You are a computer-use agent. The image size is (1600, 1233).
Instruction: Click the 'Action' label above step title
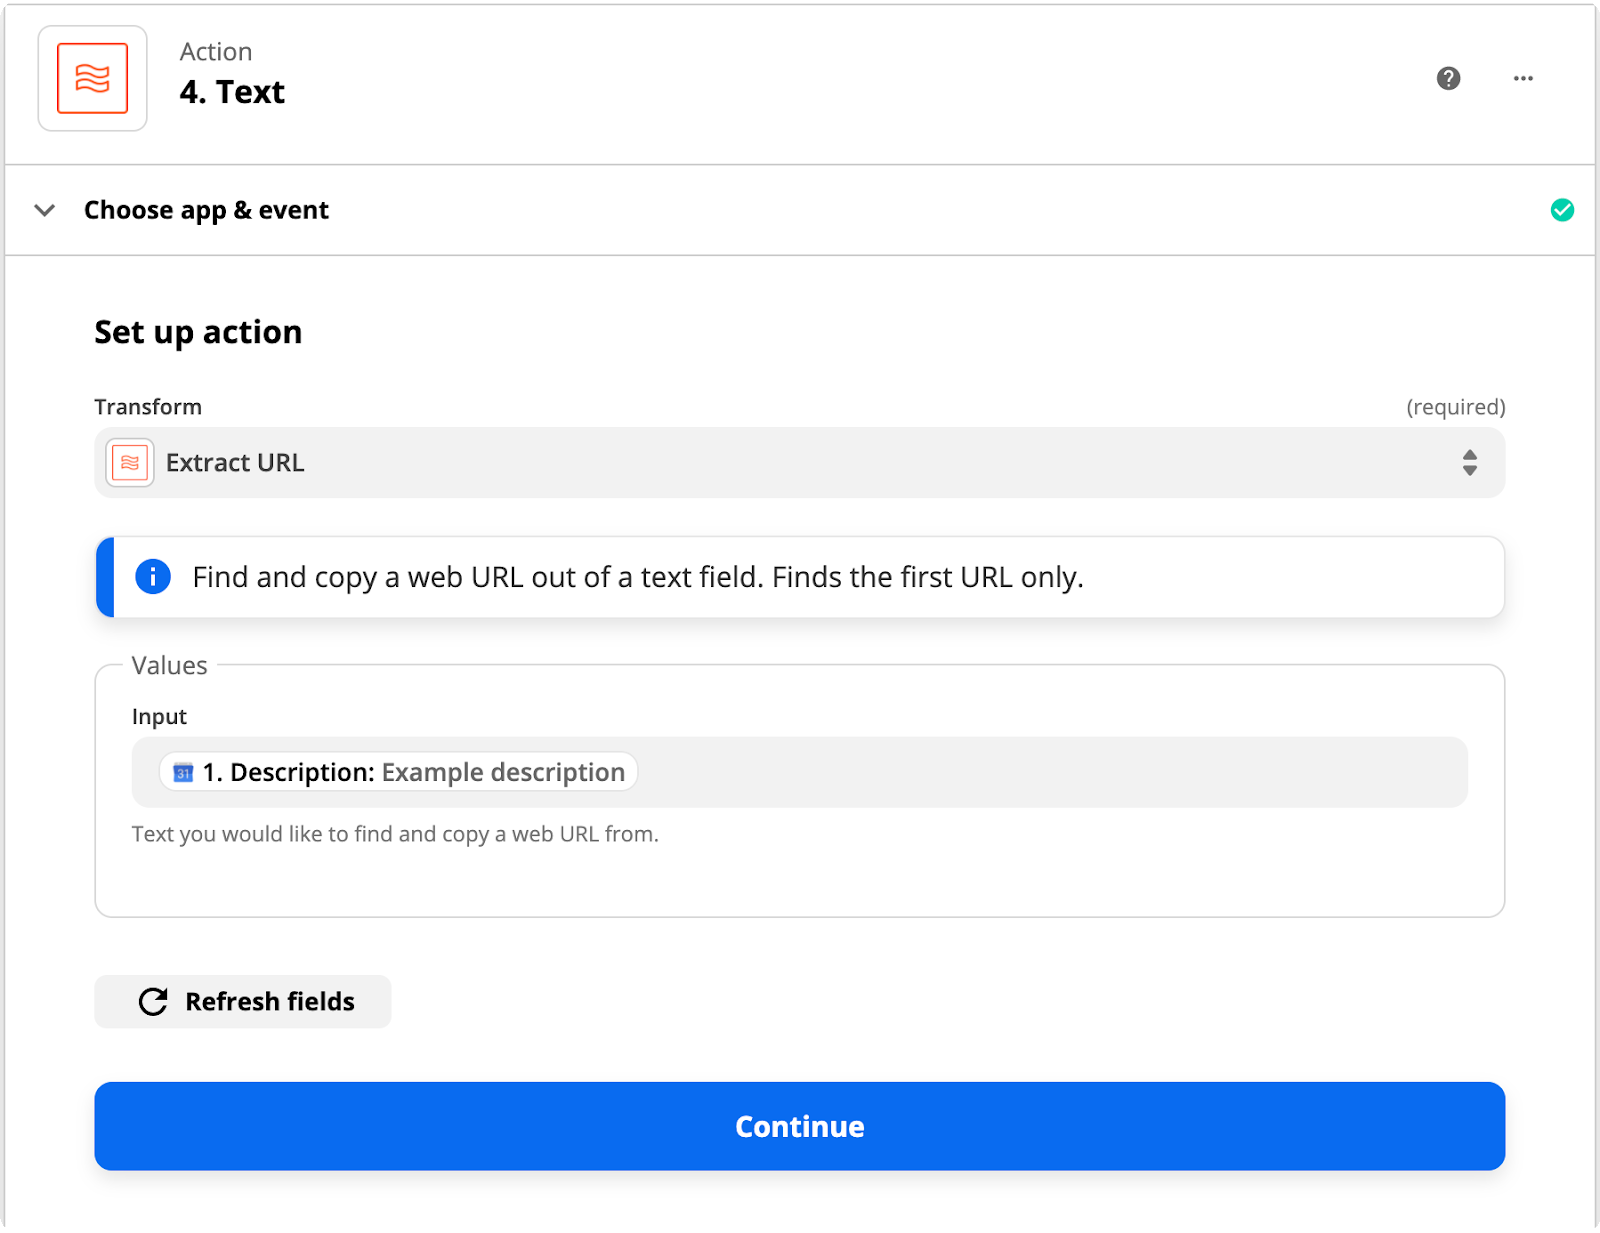[216, 52]
